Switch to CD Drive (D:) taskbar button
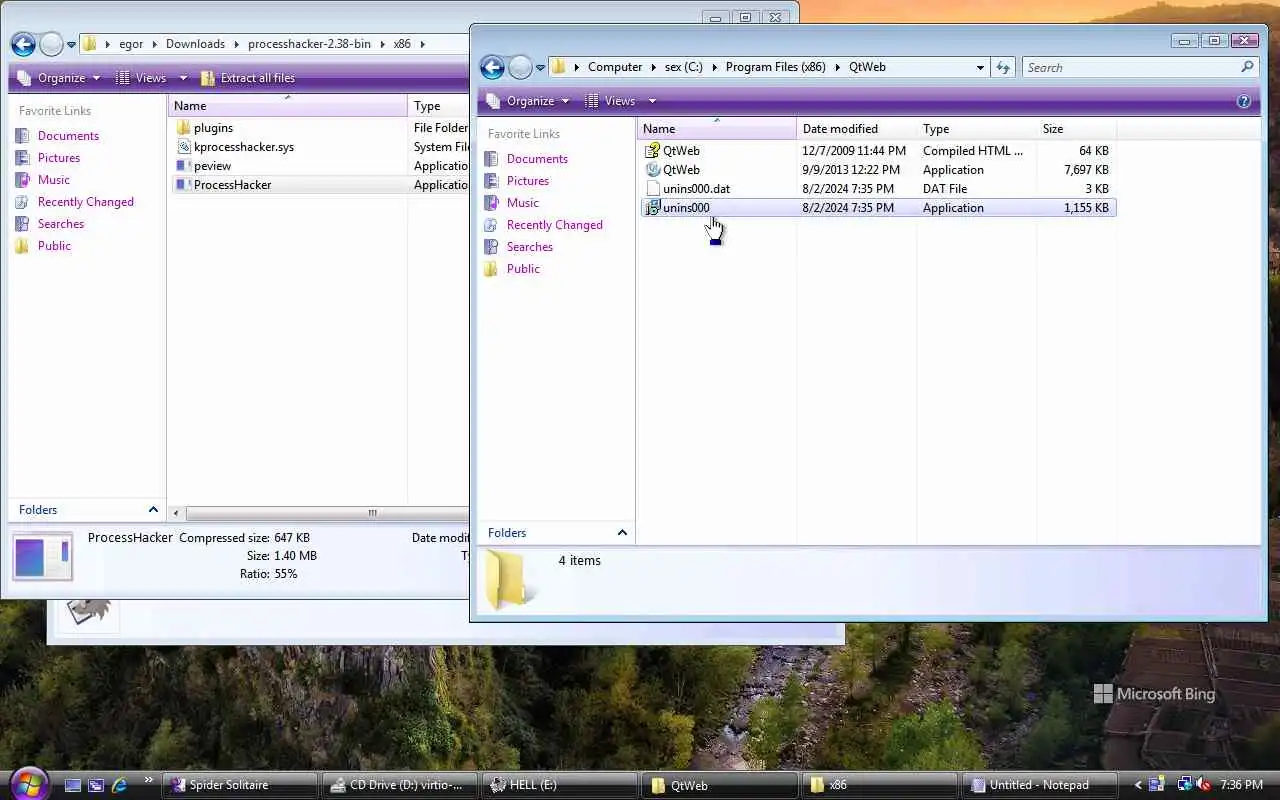Viewport: 1280px width, 800px height. (x=401, y=785)
